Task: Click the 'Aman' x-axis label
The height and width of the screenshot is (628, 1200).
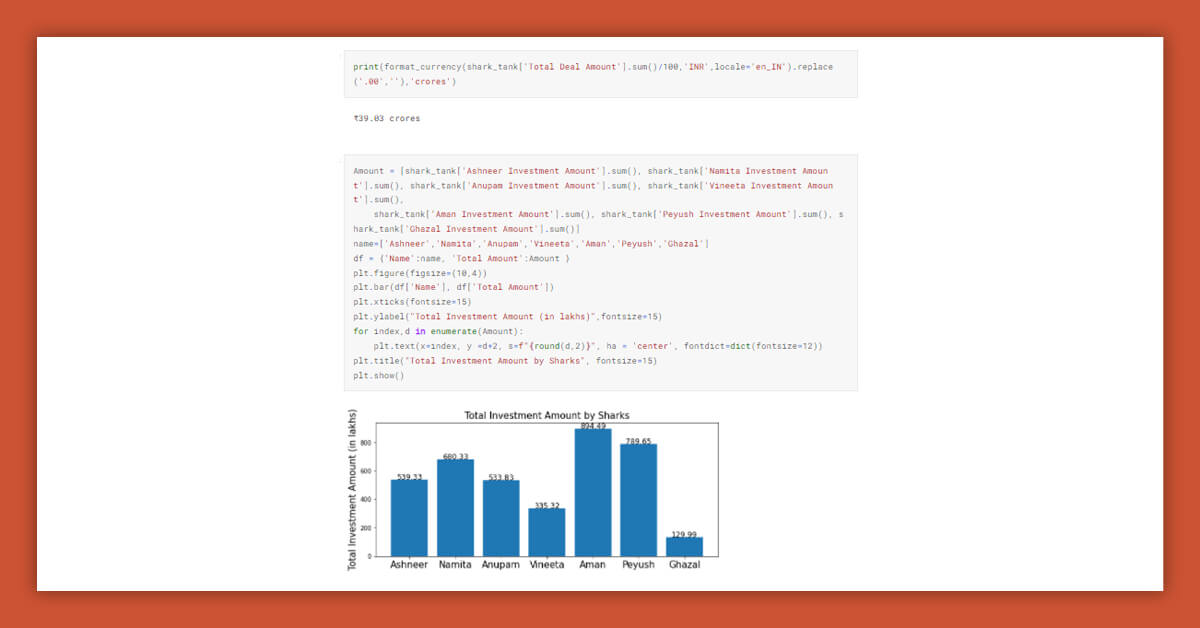Action: [x=593, y=565]
